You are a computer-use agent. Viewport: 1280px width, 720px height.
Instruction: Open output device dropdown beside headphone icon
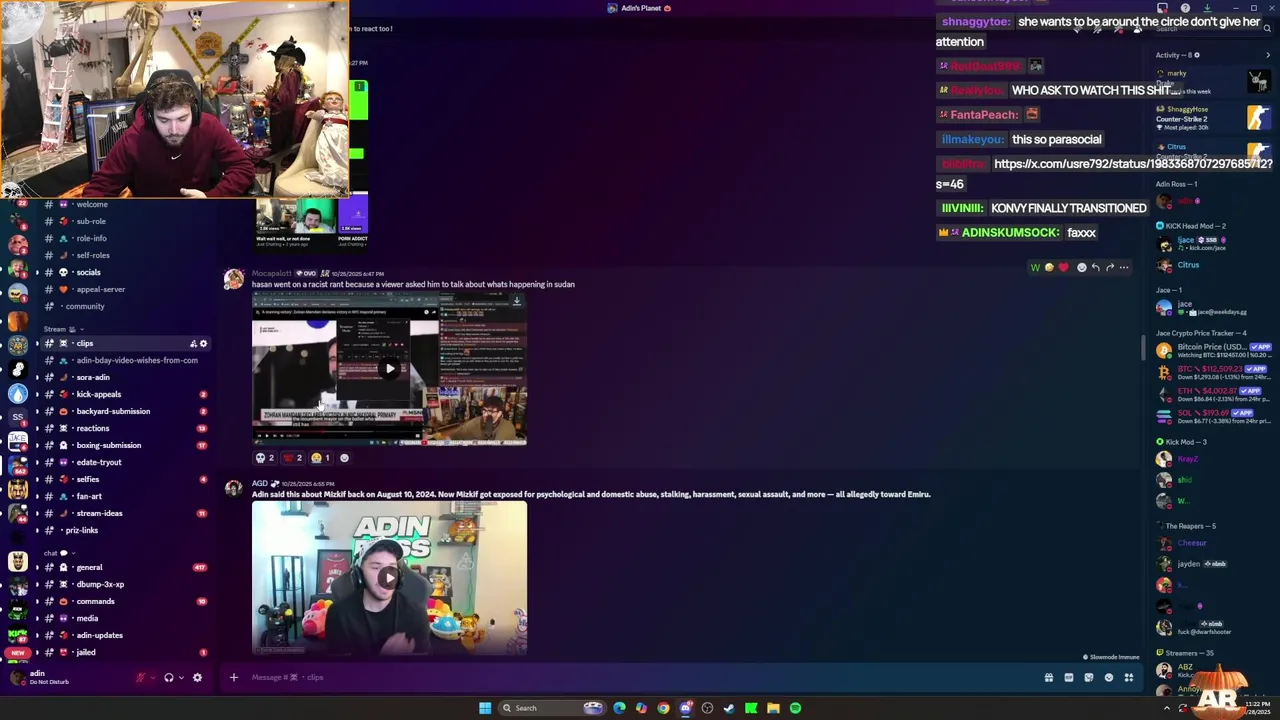click(181, 678)
